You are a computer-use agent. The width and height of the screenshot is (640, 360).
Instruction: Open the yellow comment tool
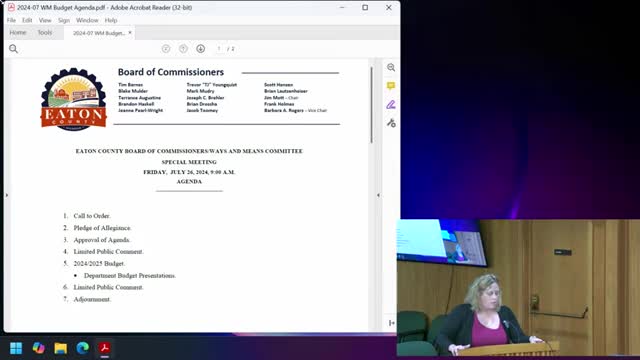(x=391, y=86)
